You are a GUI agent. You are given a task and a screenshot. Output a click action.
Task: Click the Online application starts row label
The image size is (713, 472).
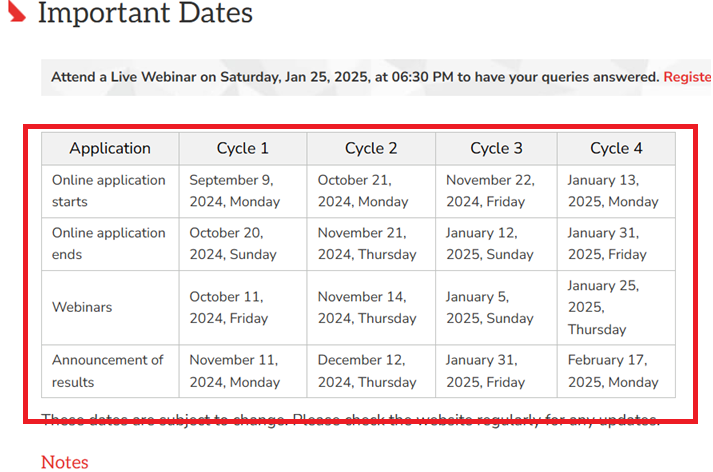pos(109,191)
